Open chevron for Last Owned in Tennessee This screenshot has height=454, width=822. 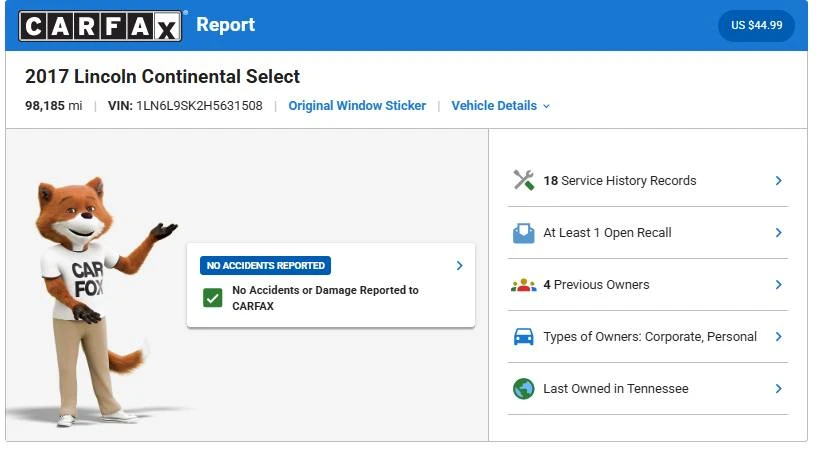pyautogui.click(x=778, y=388)
